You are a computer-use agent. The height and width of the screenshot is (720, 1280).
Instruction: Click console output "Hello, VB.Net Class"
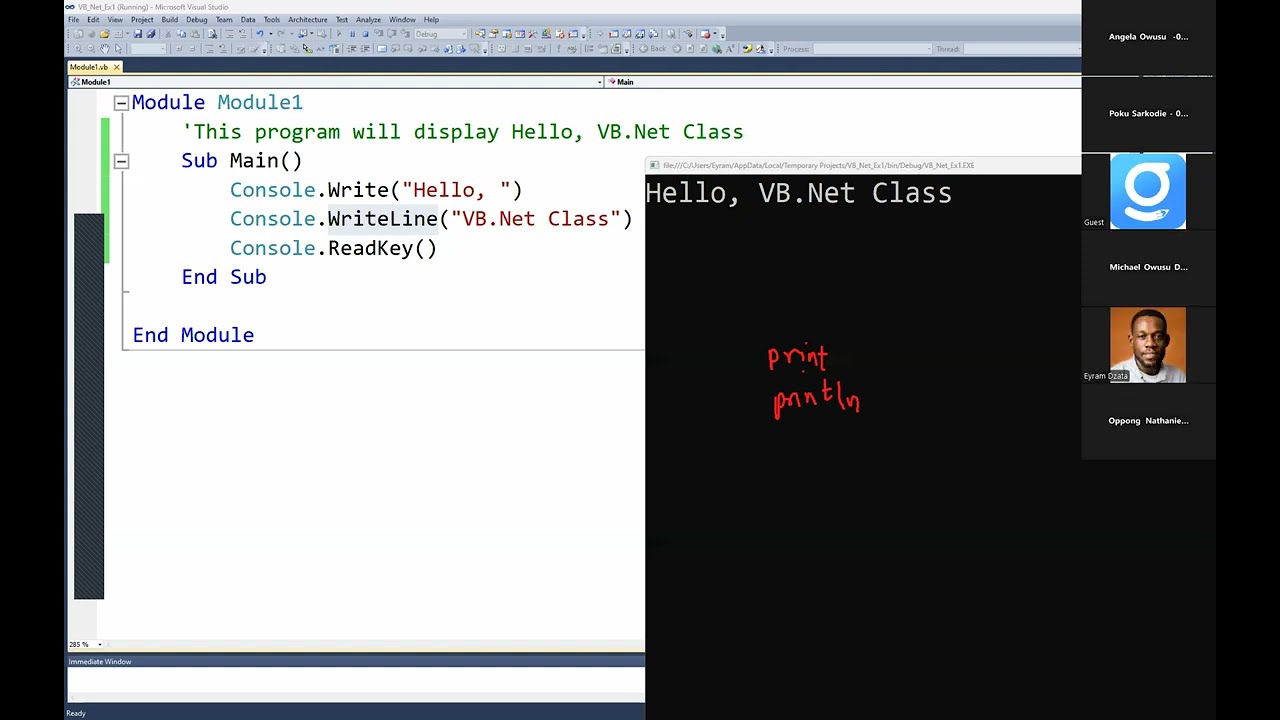point(798,193)
